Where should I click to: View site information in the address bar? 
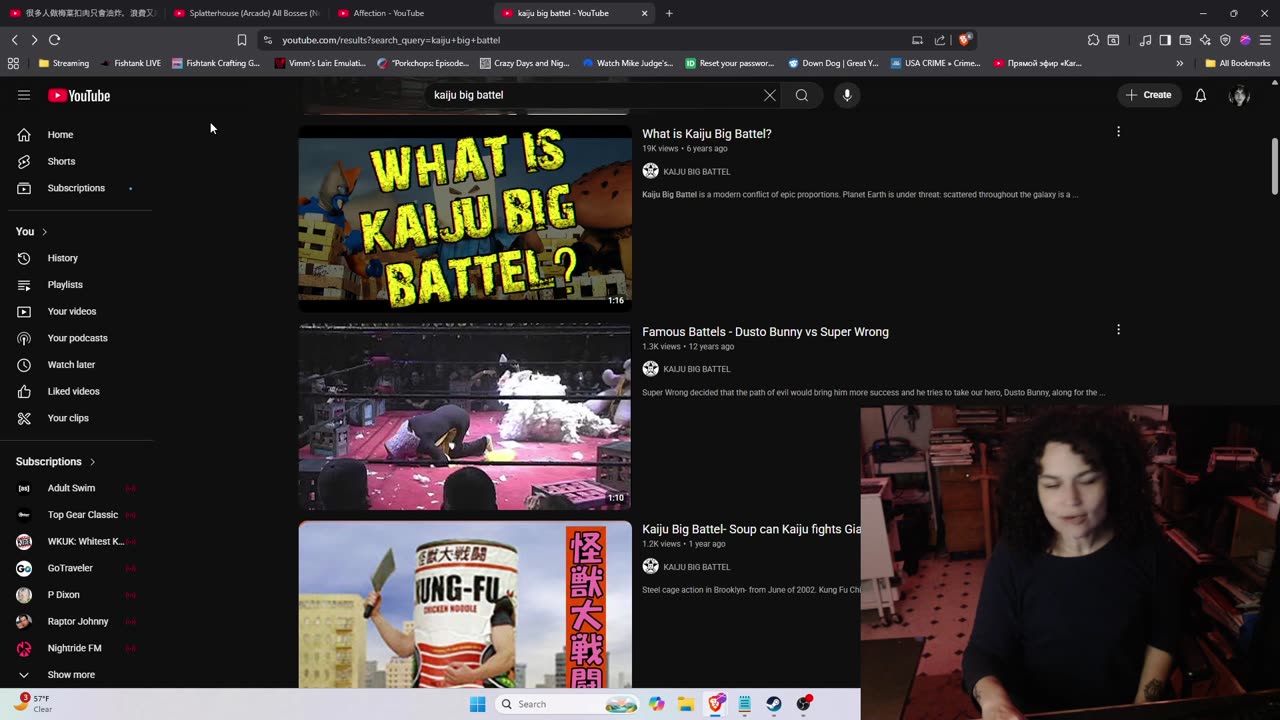[x=267, y=40]
